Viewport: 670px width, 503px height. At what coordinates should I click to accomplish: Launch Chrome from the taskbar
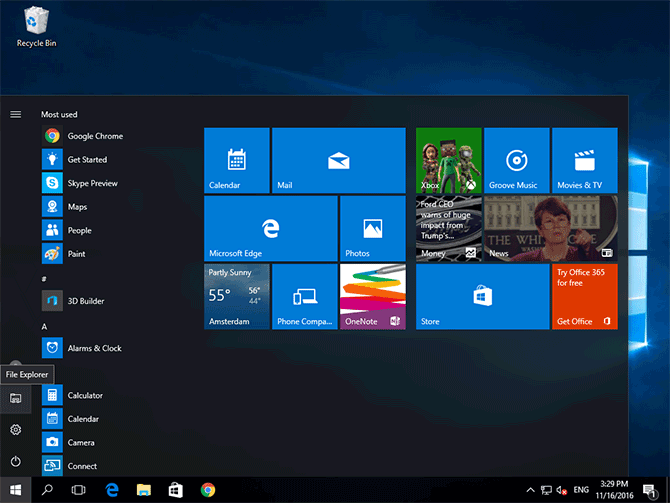click(x=208, y=490)
